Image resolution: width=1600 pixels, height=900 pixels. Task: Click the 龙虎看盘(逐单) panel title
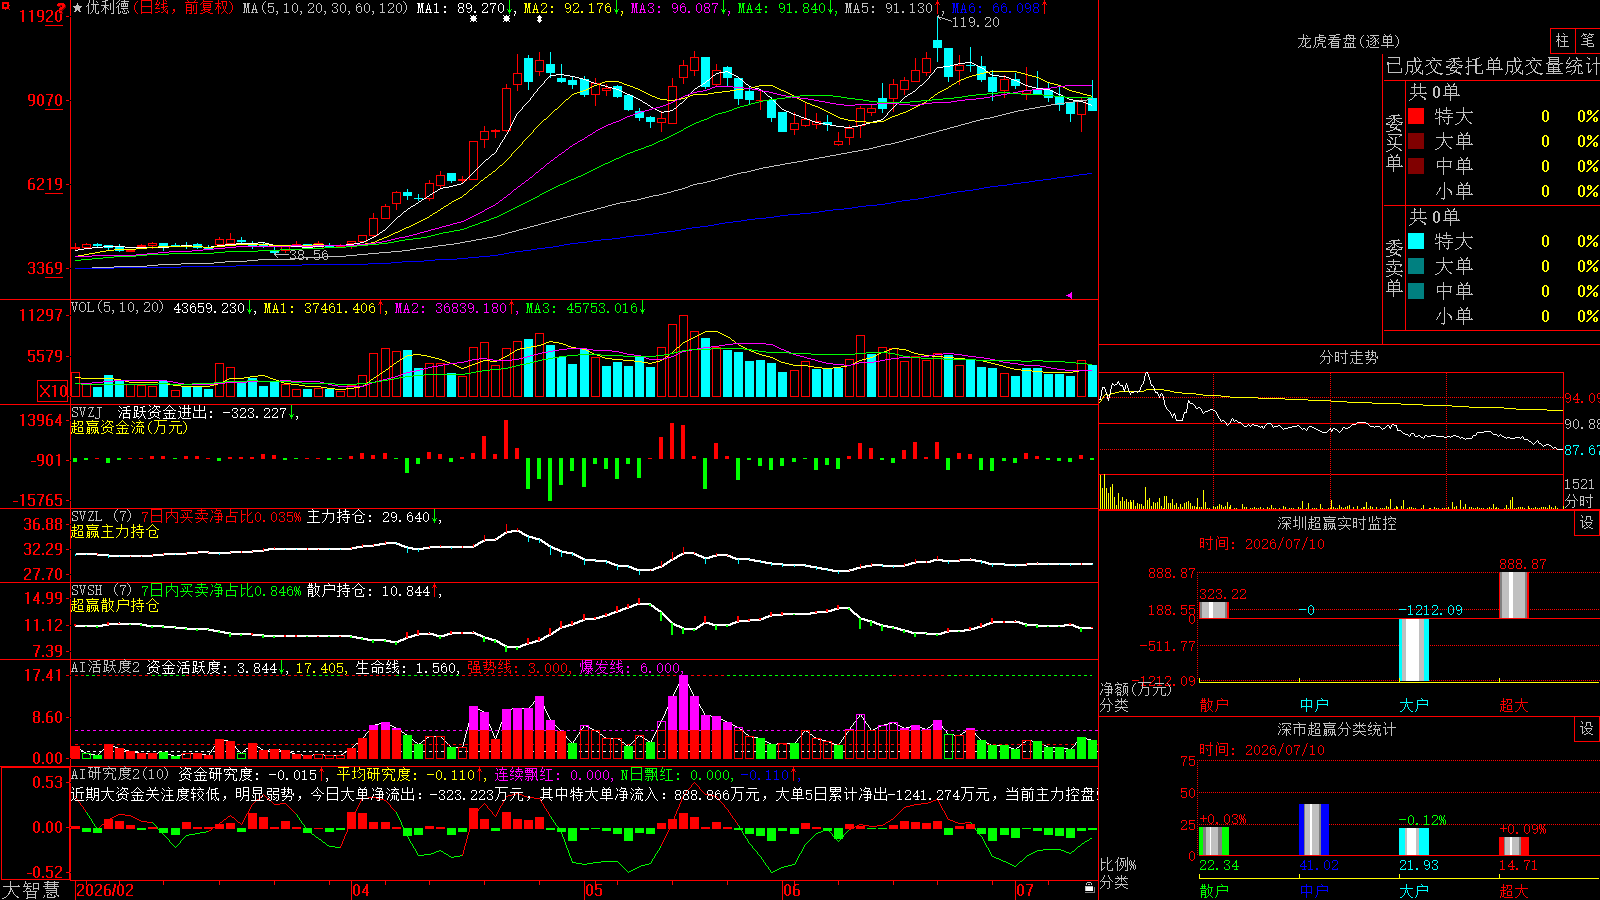tap(1348, 41)
